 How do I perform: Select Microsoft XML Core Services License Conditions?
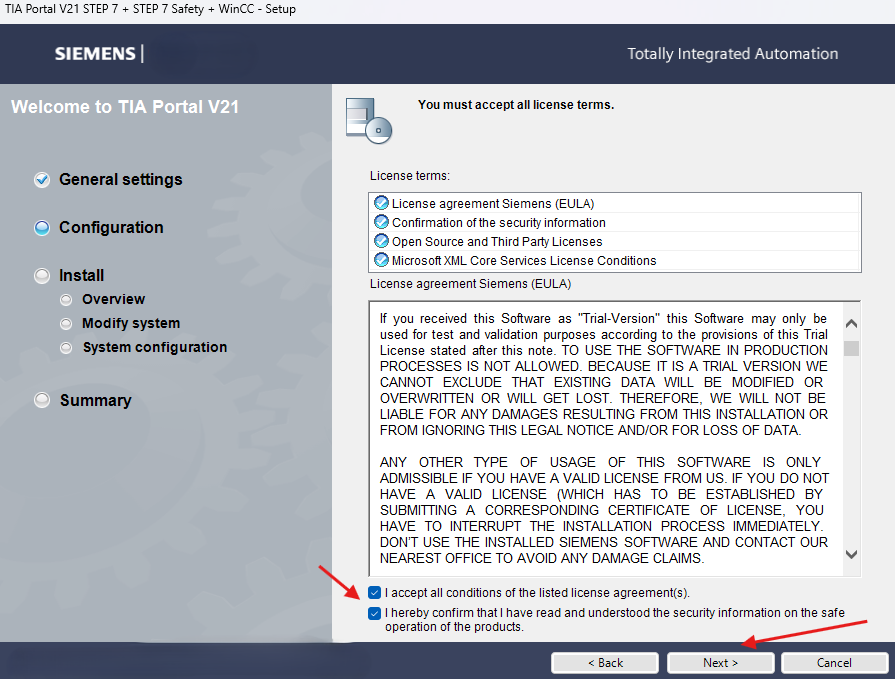[524, 260]
